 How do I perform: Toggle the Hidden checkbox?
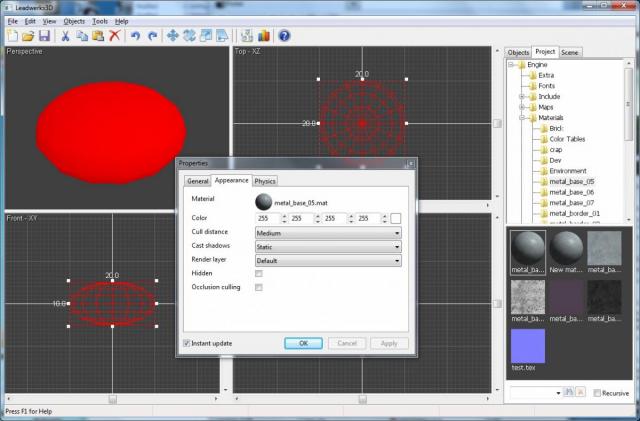259,273
